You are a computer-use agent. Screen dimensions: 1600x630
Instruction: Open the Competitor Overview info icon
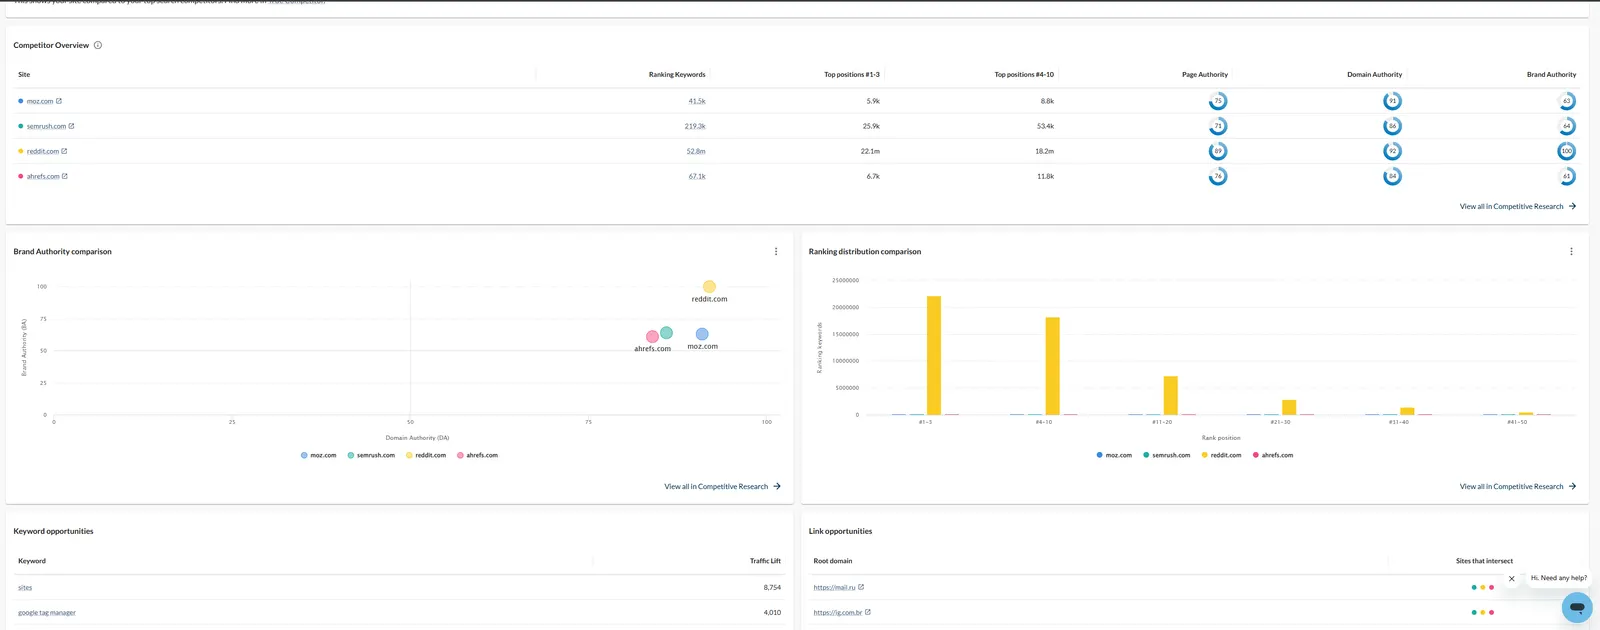(98, 45)
